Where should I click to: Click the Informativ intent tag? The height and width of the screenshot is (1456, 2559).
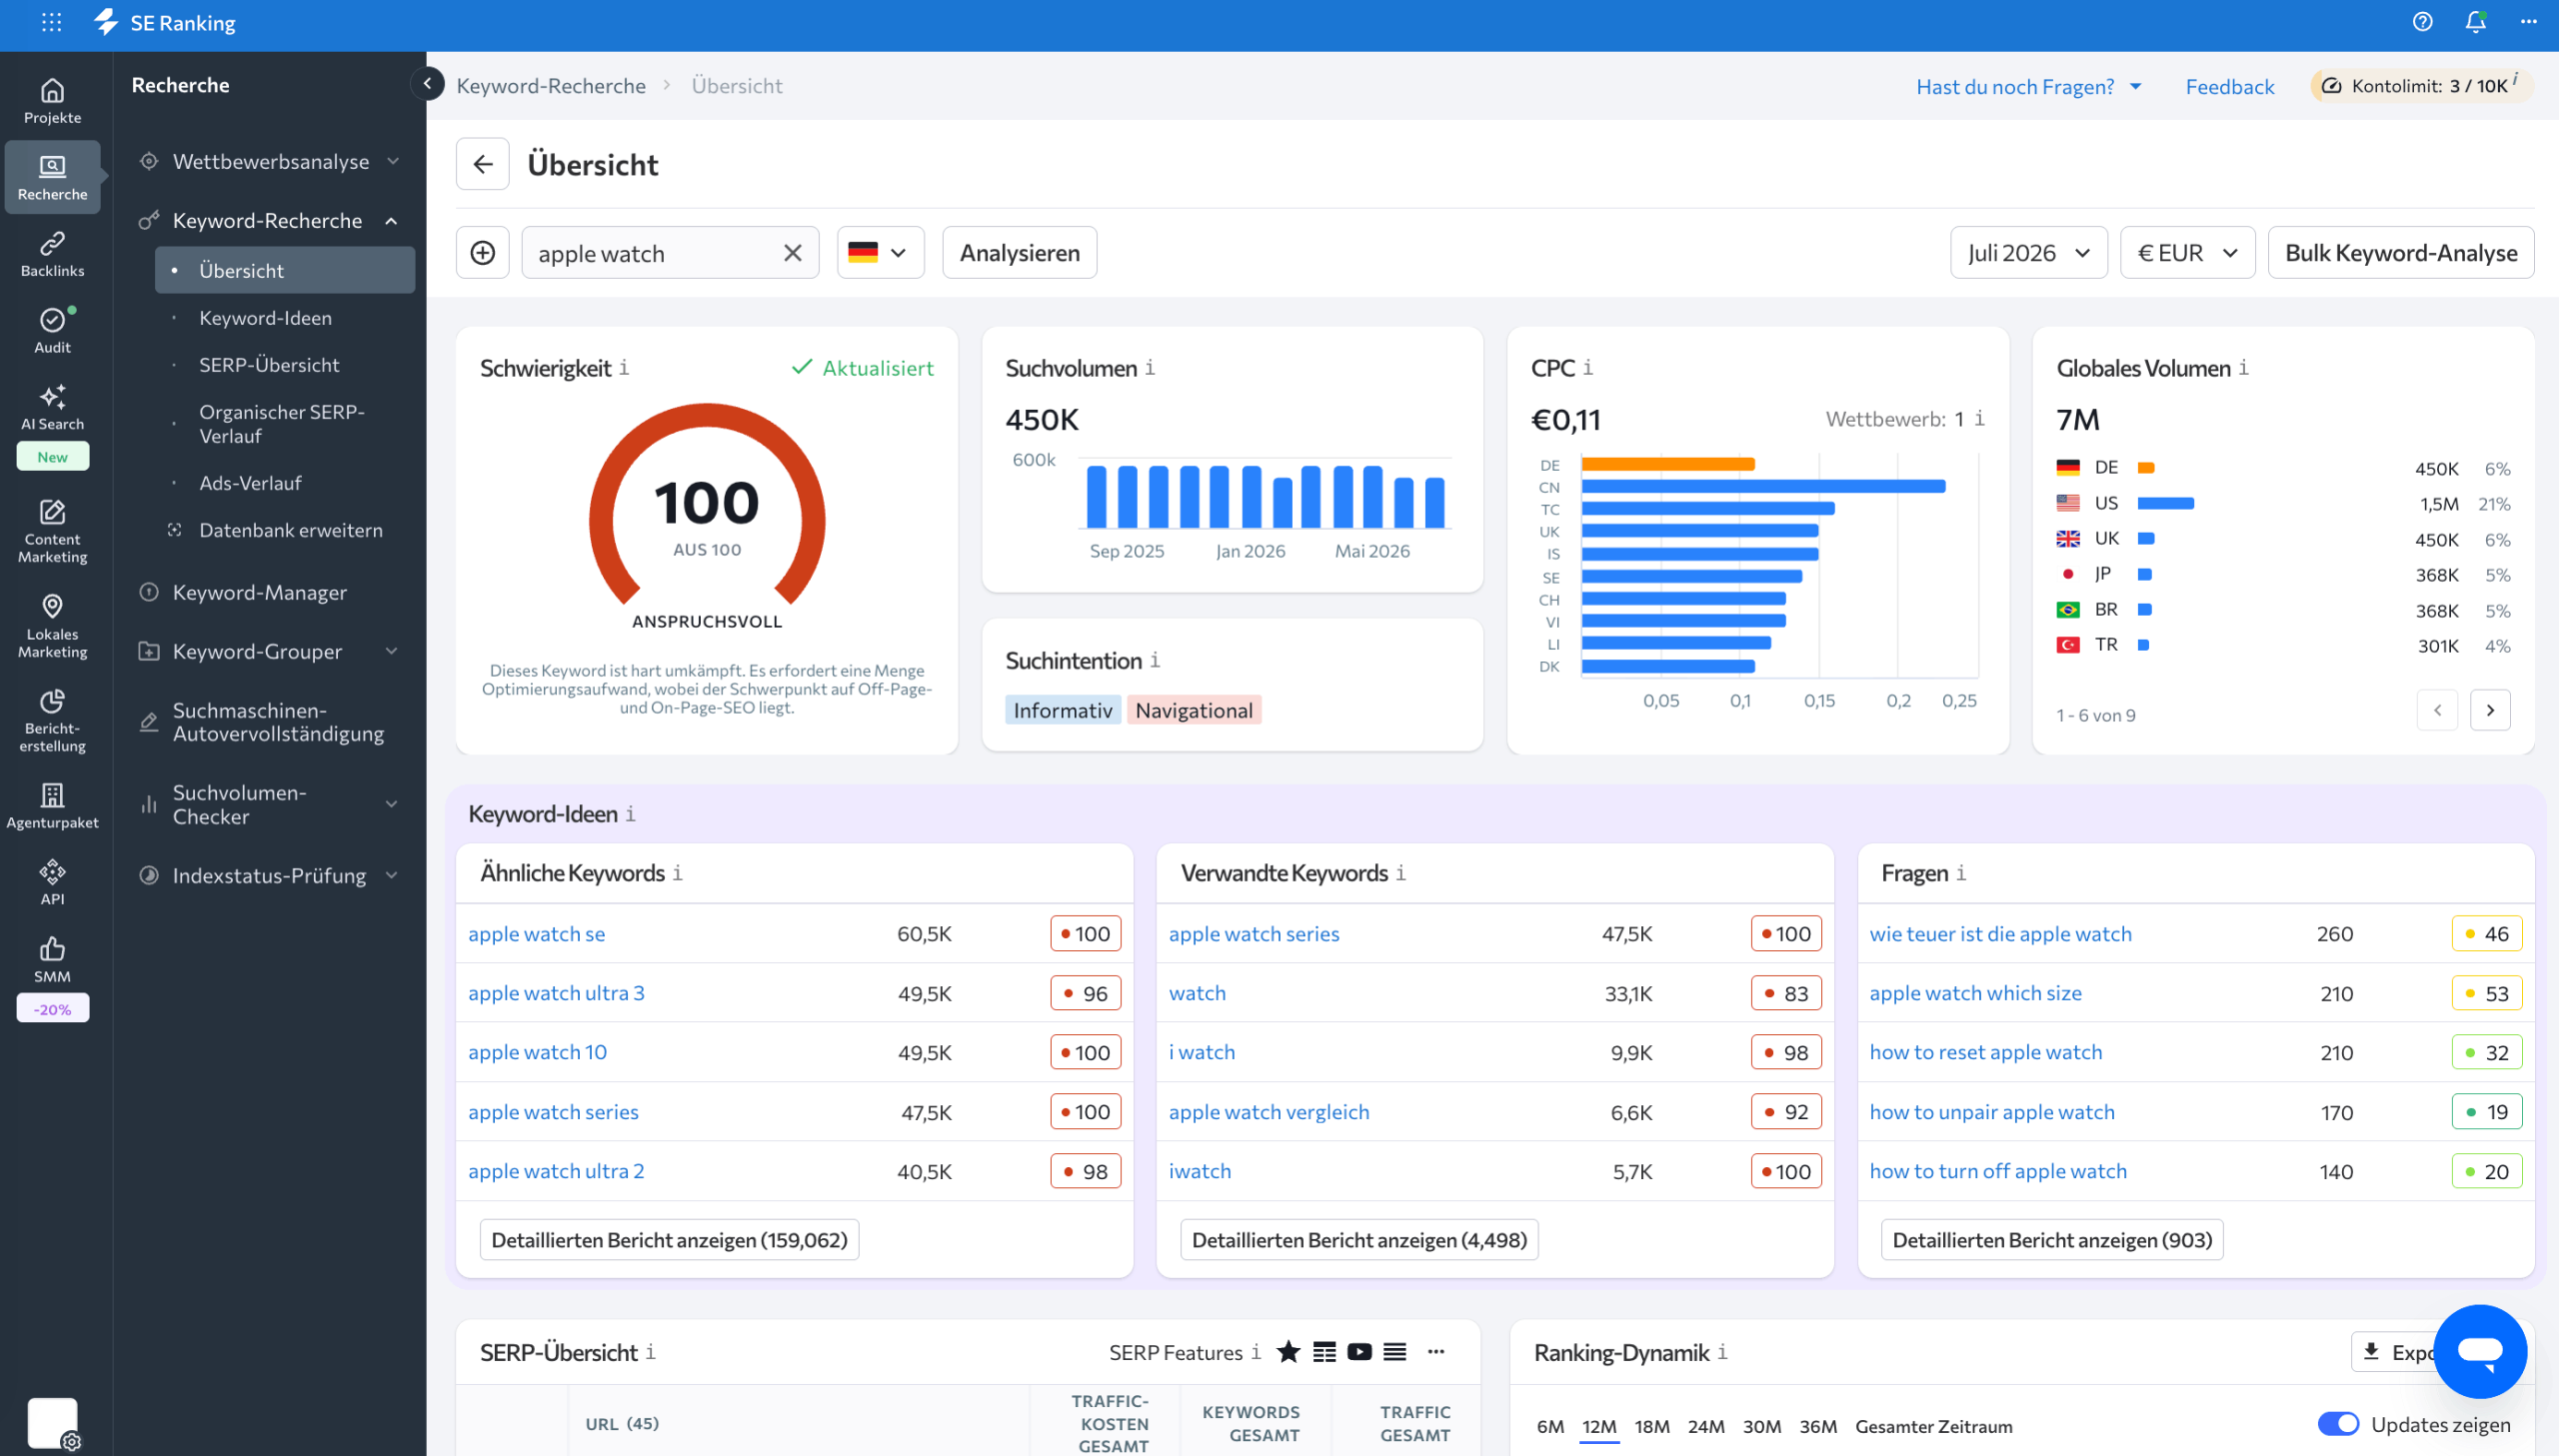pyautogui.click(x=1062, y=710)
